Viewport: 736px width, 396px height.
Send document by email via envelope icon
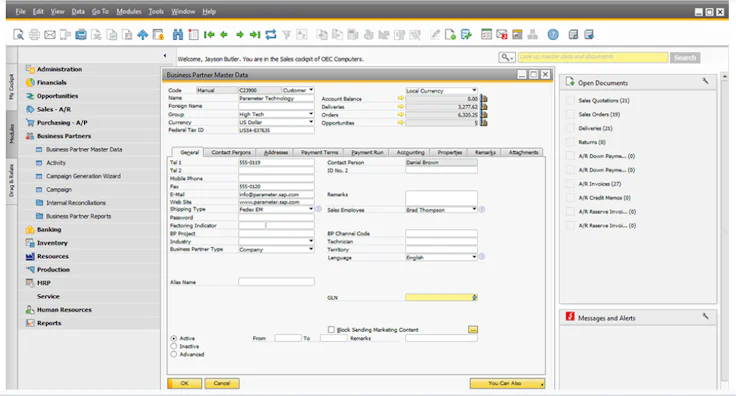tap(50, 34)
